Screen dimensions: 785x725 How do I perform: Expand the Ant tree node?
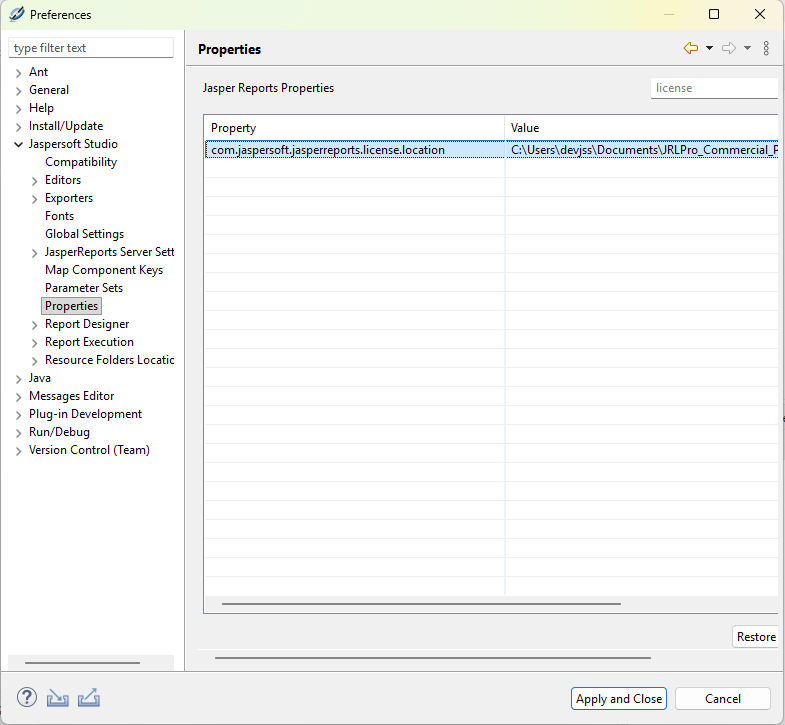[x=19, y=73]
